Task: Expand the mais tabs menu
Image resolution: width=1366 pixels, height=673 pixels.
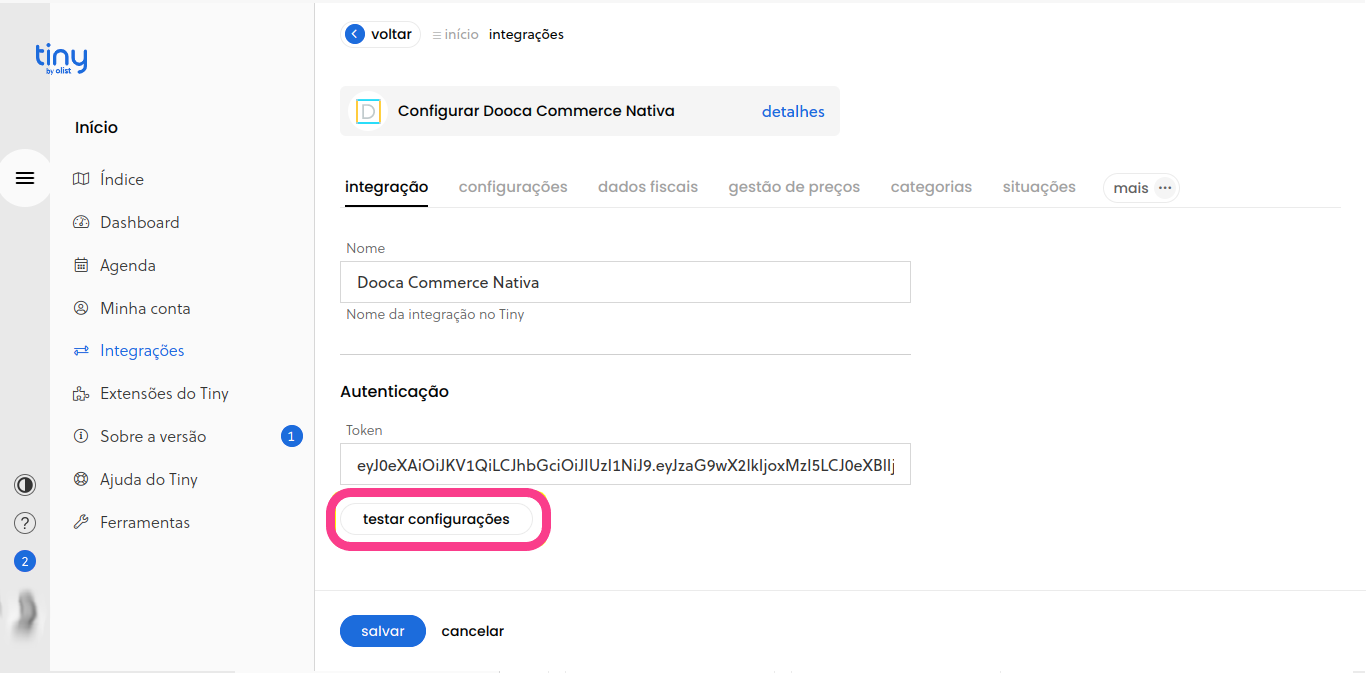Action: click(x=1141, y=188)
